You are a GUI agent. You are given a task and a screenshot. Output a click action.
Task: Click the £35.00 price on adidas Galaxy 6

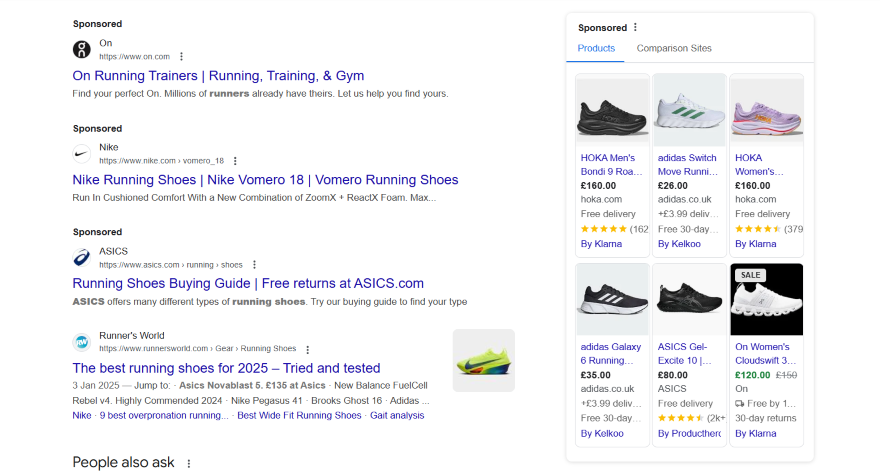[x=595, y=375]
